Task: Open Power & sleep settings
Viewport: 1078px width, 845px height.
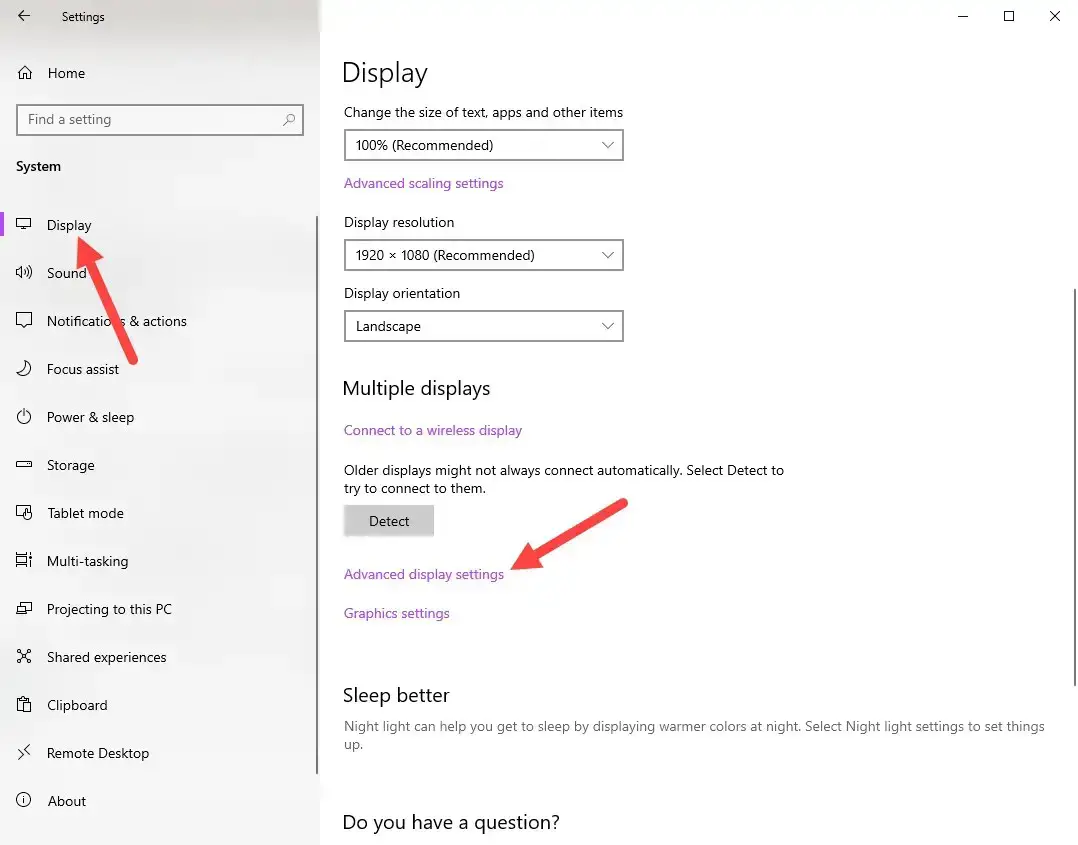Action: 90,417
